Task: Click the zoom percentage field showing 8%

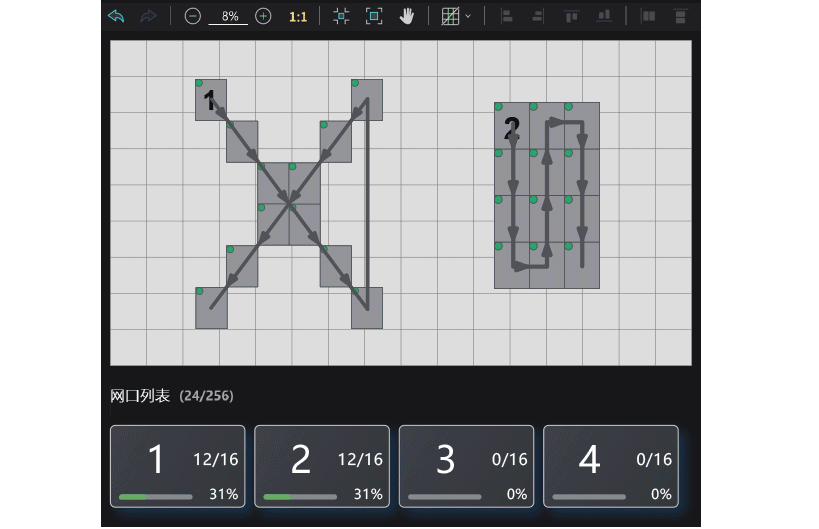Action: 230,16
